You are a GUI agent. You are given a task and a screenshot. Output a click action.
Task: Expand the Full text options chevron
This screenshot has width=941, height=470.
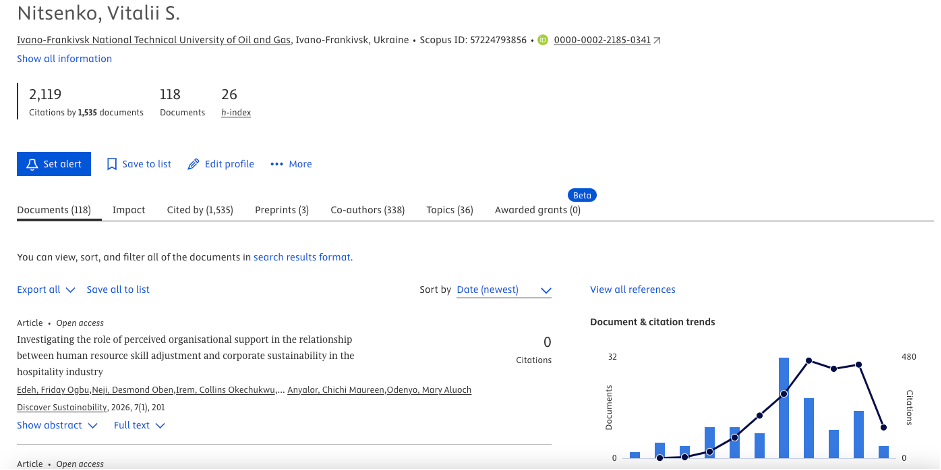160,426
